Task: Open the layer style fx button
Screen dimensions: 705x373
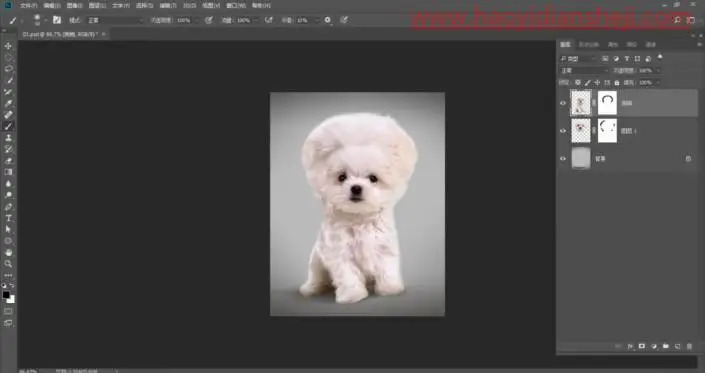Action: [630, 346]
